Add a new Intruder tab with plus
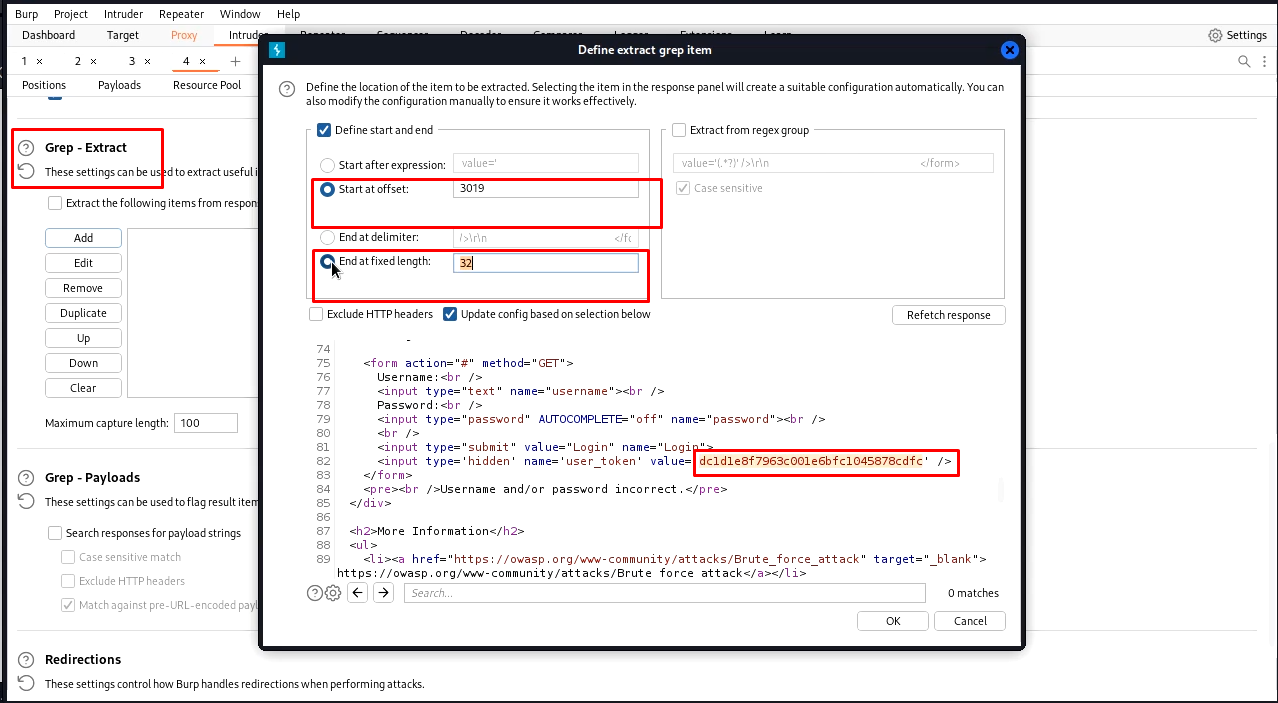 click(x=236, y=61)
